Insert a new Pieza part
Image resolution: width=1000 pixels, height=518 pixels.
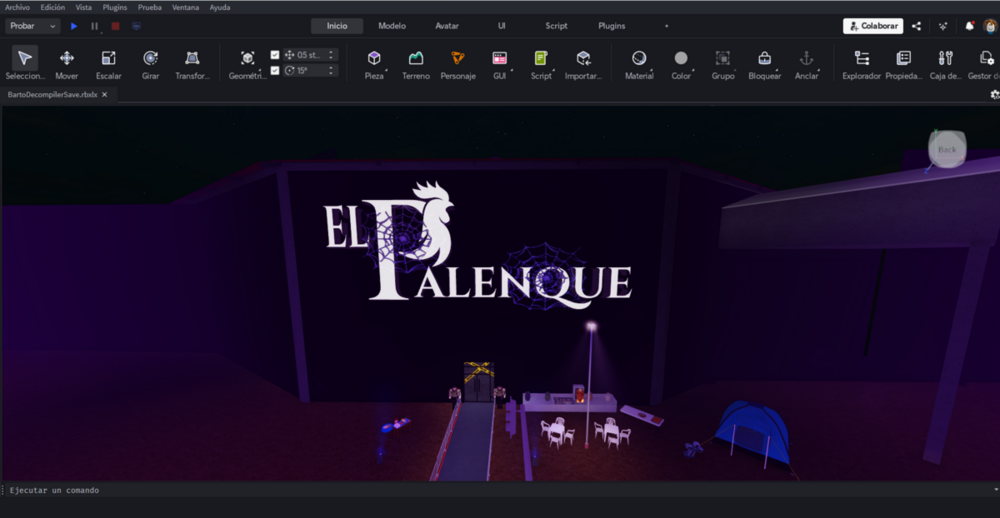[374, 58]
